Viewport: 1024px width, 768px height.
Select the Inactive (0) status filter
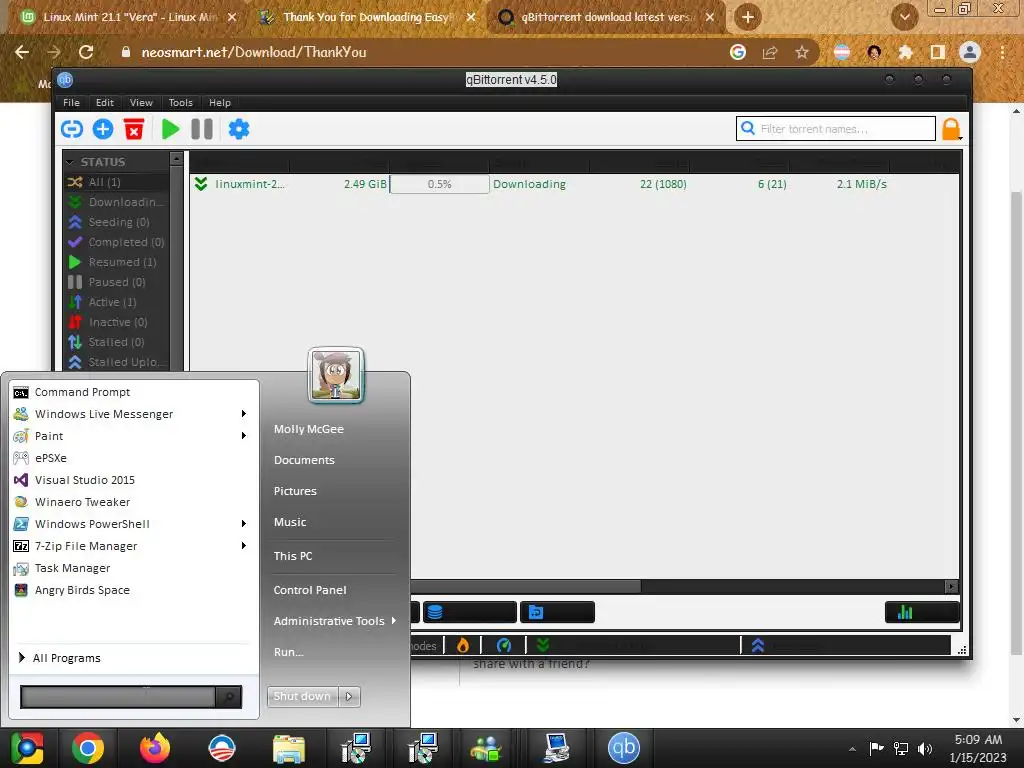pos(116,322)
